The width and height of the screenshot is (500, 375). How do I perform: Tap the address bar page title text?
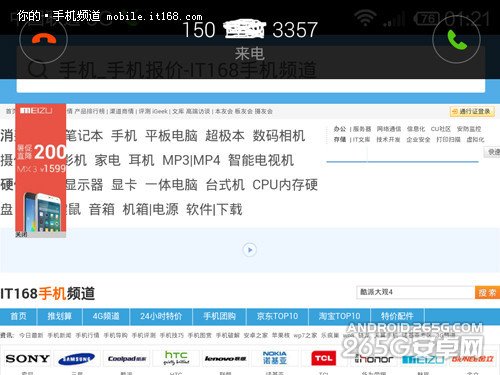pos(187,70)
